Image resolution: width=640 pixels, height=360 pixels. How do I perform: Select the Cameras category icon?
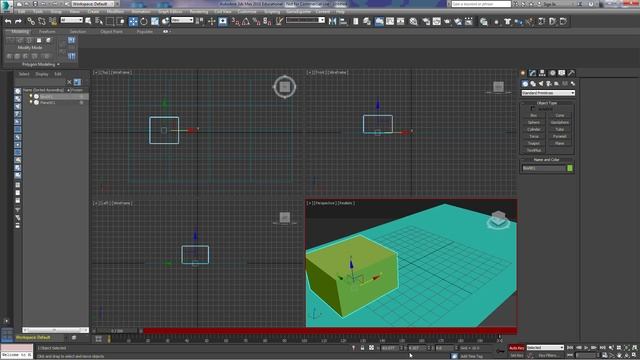click(x=549, y=83)
